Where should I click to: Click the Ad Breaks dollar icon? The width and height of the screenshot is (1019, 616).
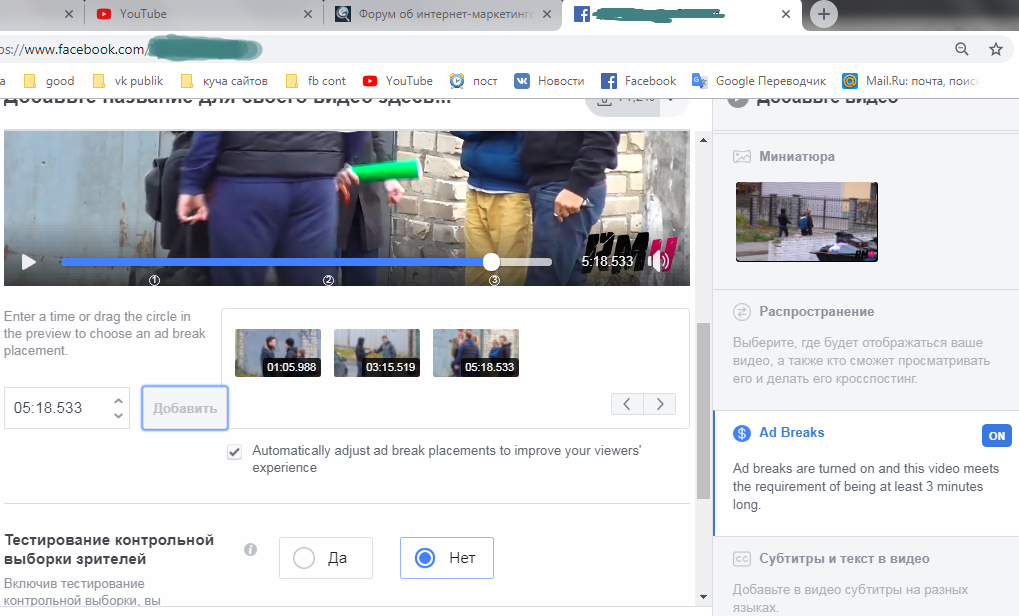point(742,433)
